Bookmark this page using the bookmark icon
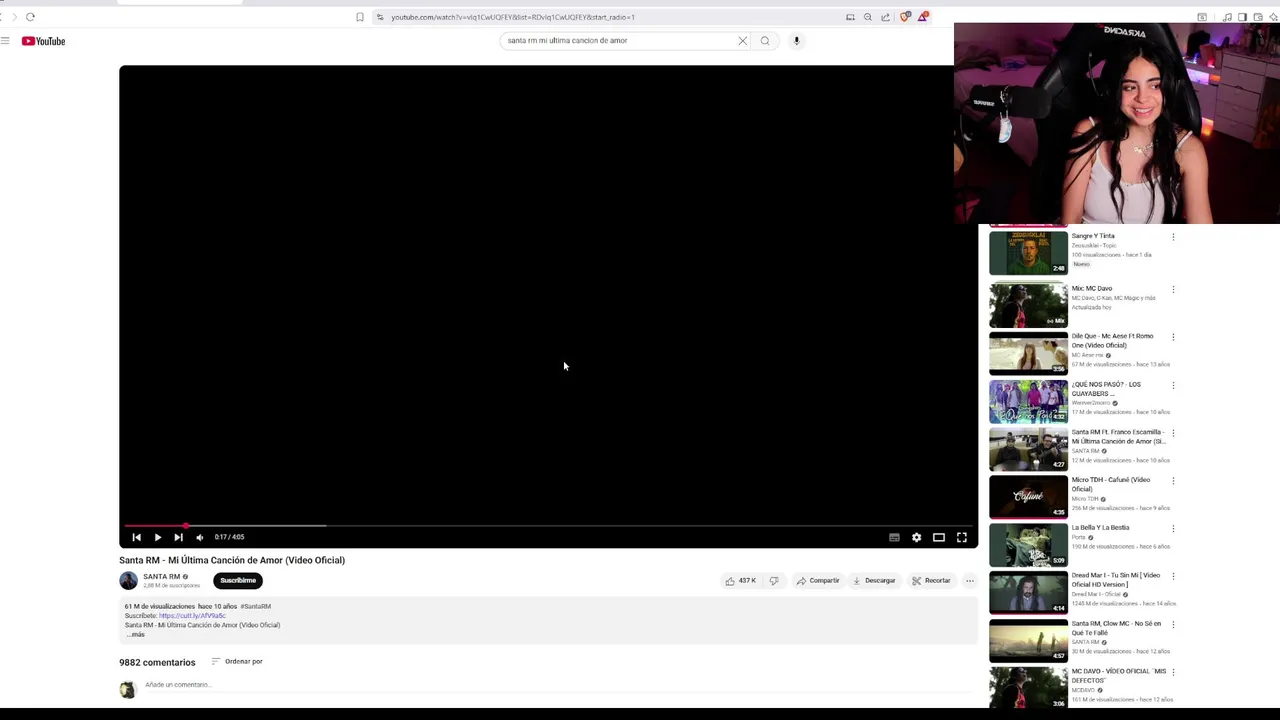The width and height of the screenshot is (1280, 720). tap(360, 17)
